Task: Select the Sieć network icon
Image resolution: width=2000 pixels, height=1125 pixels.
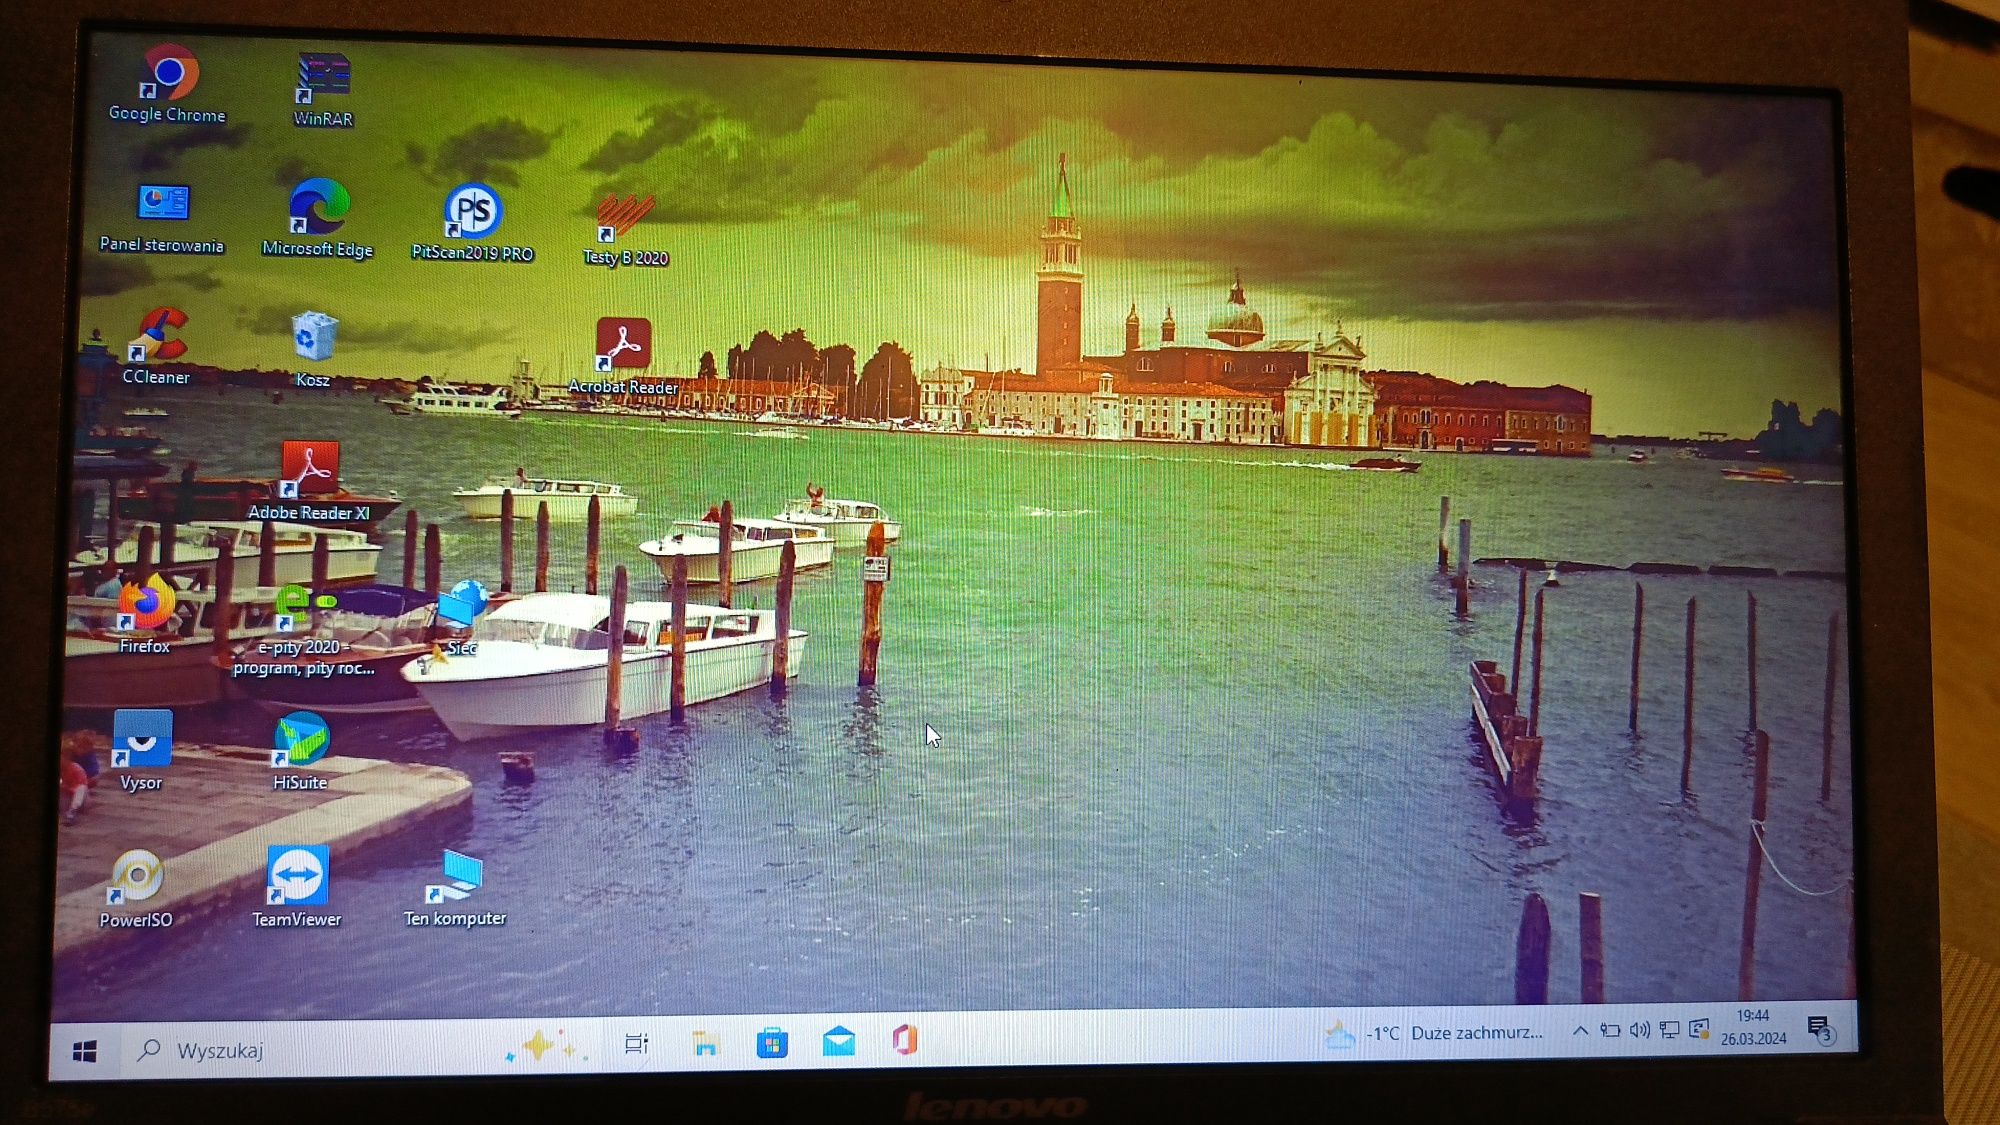Action: pos(462,618)
